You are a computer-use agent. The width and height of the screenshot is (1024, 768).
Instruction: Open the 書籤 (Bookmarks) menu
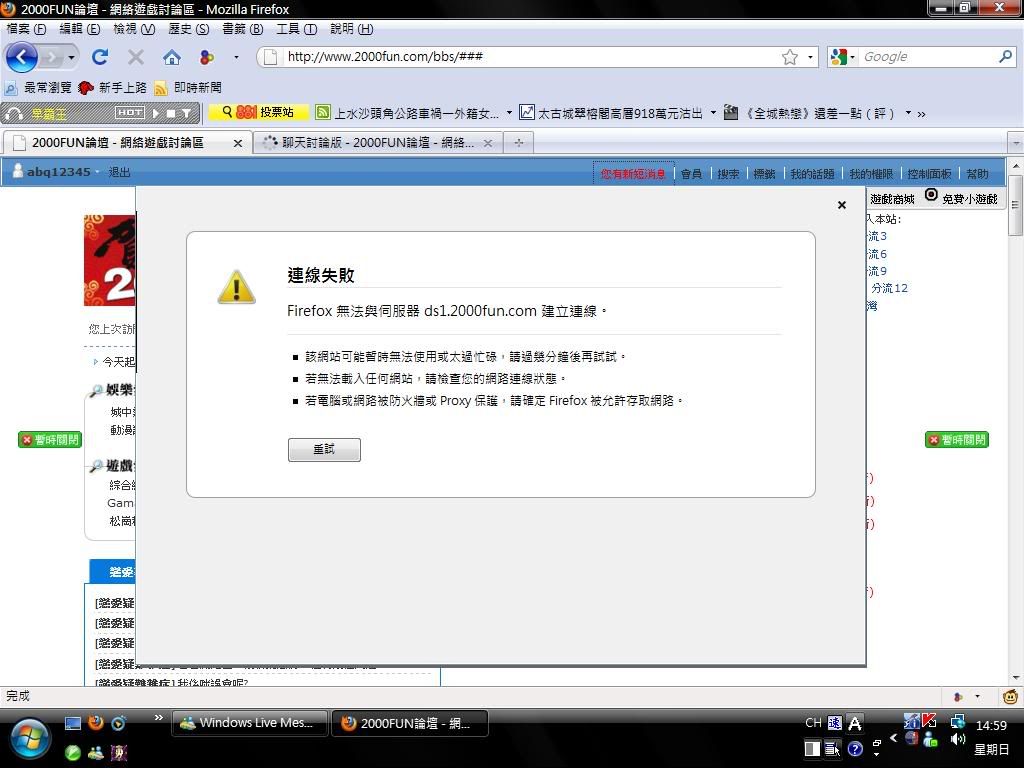pyautogui.click(x=242, y=29)
